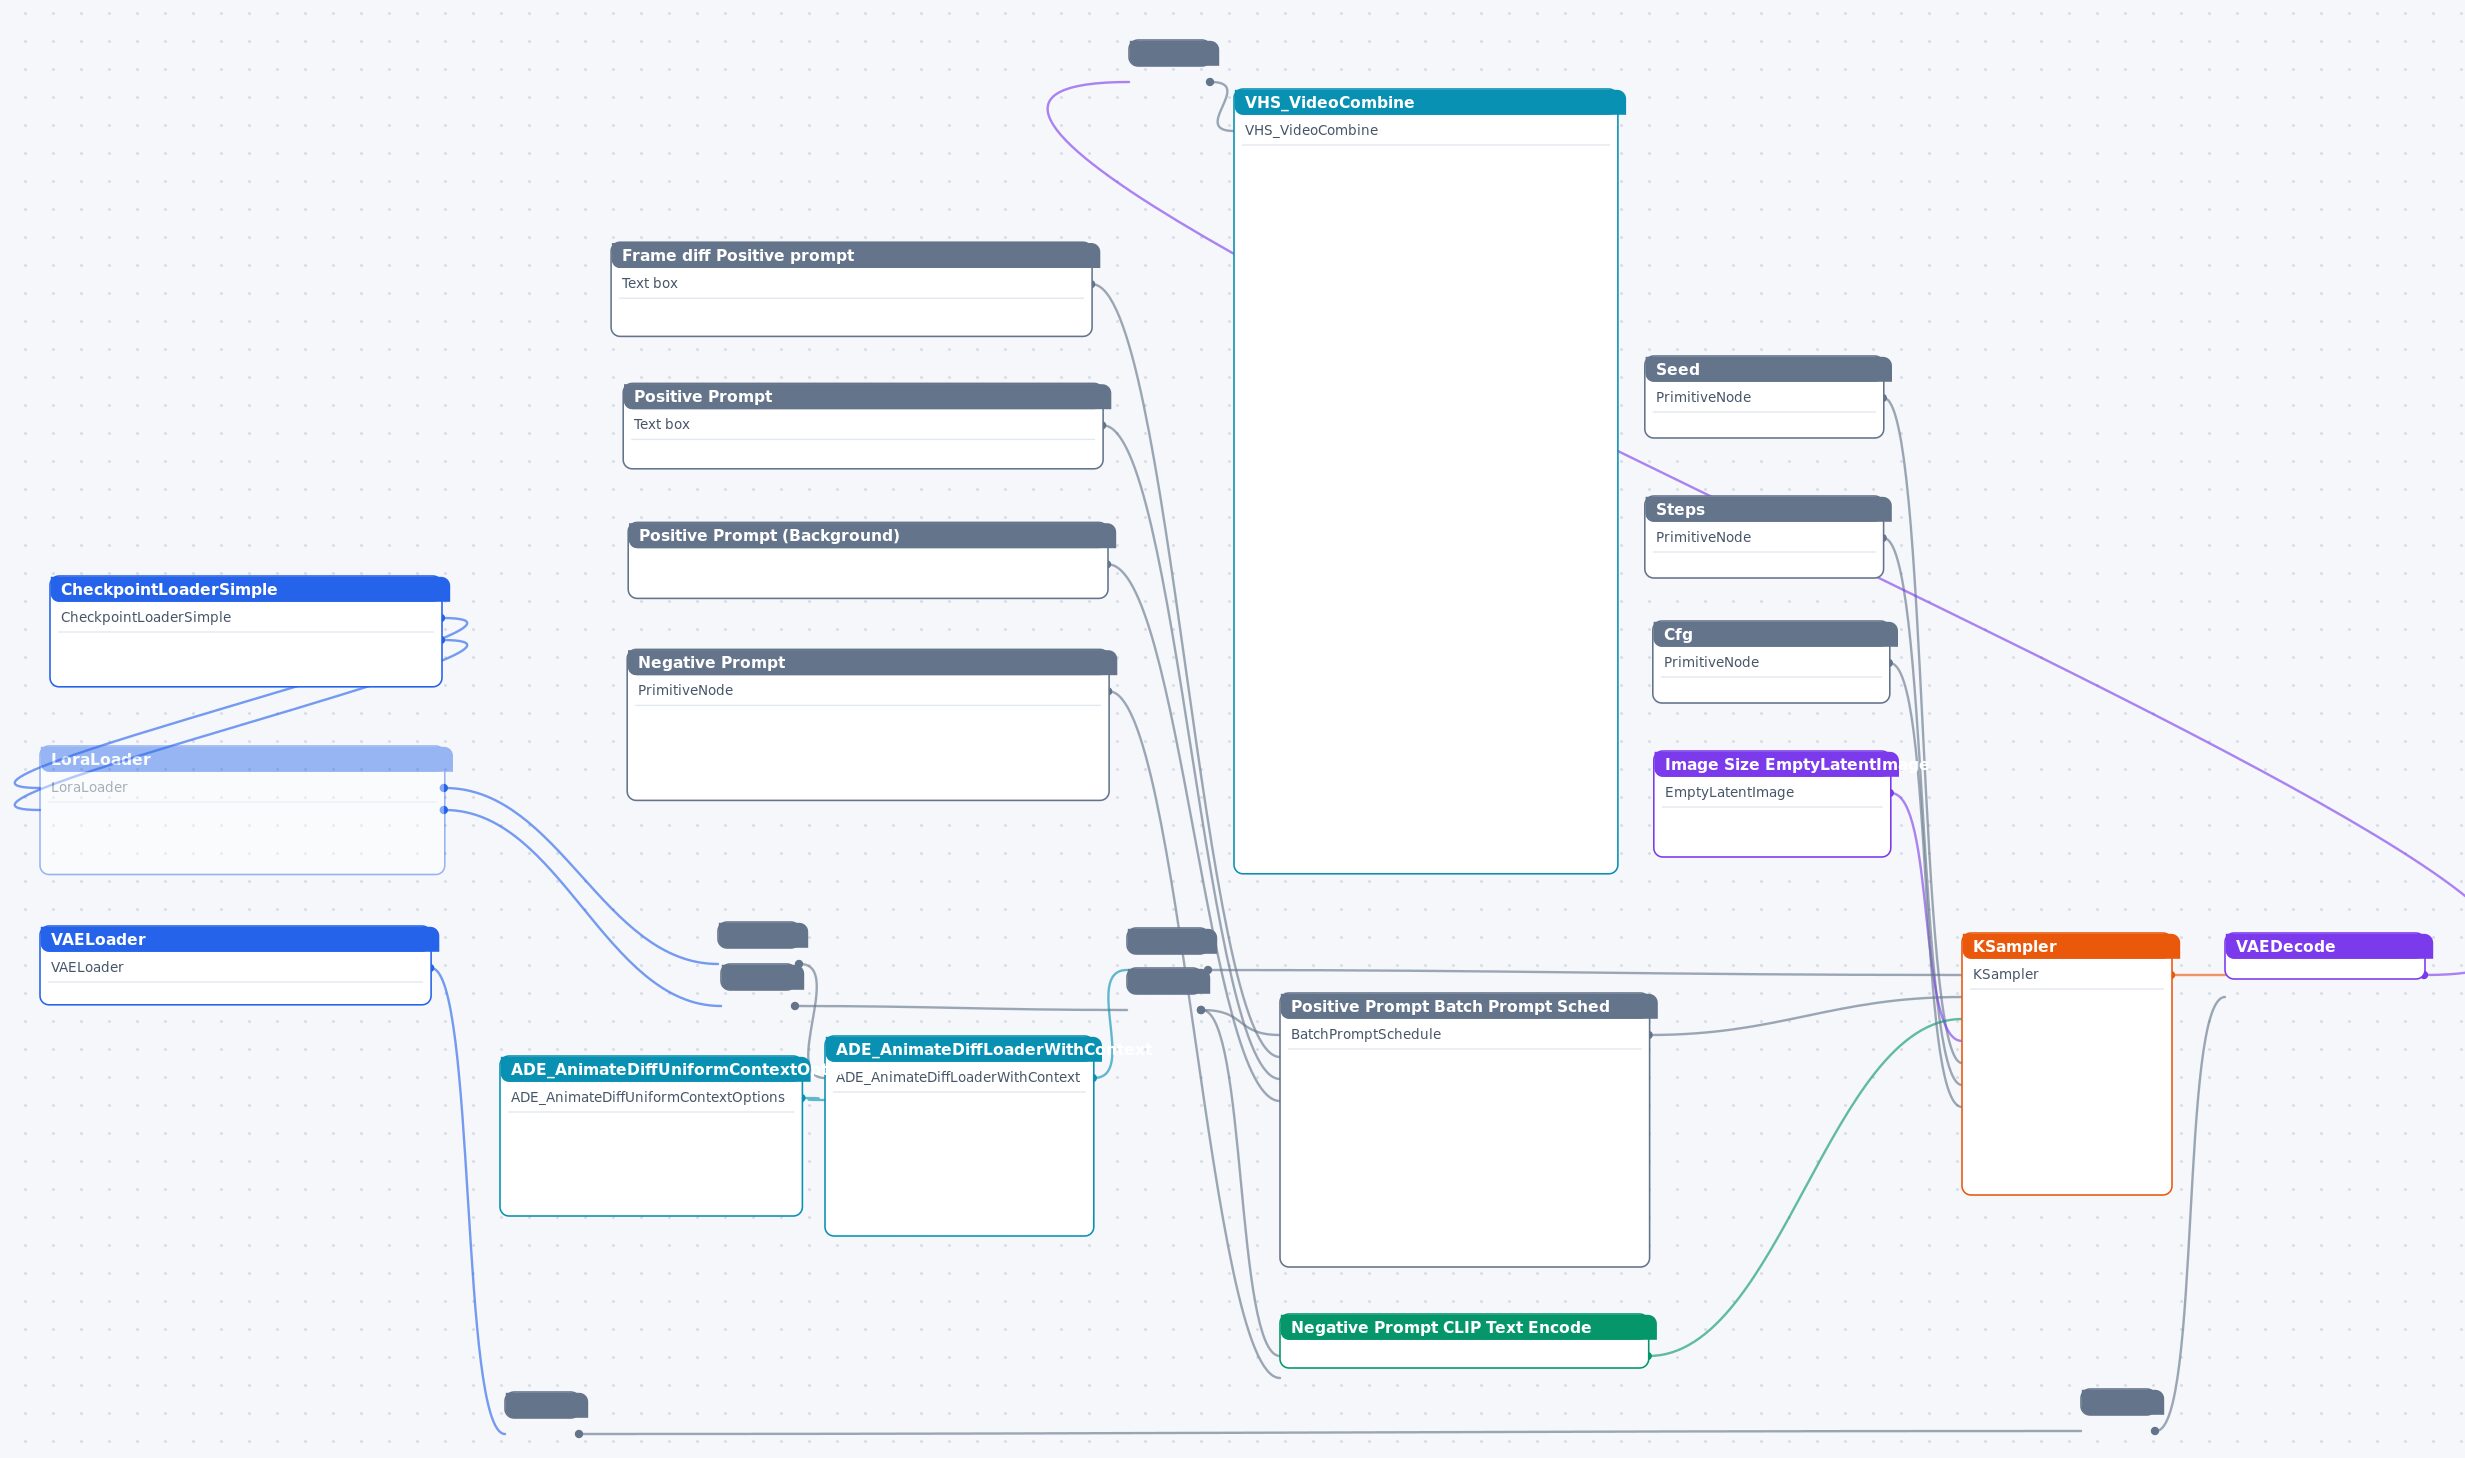Select the Image Size EmptyLatentImage node header
Image resolution: width=2465 pixels, height=1458 pixels.
coord(1776,764)
